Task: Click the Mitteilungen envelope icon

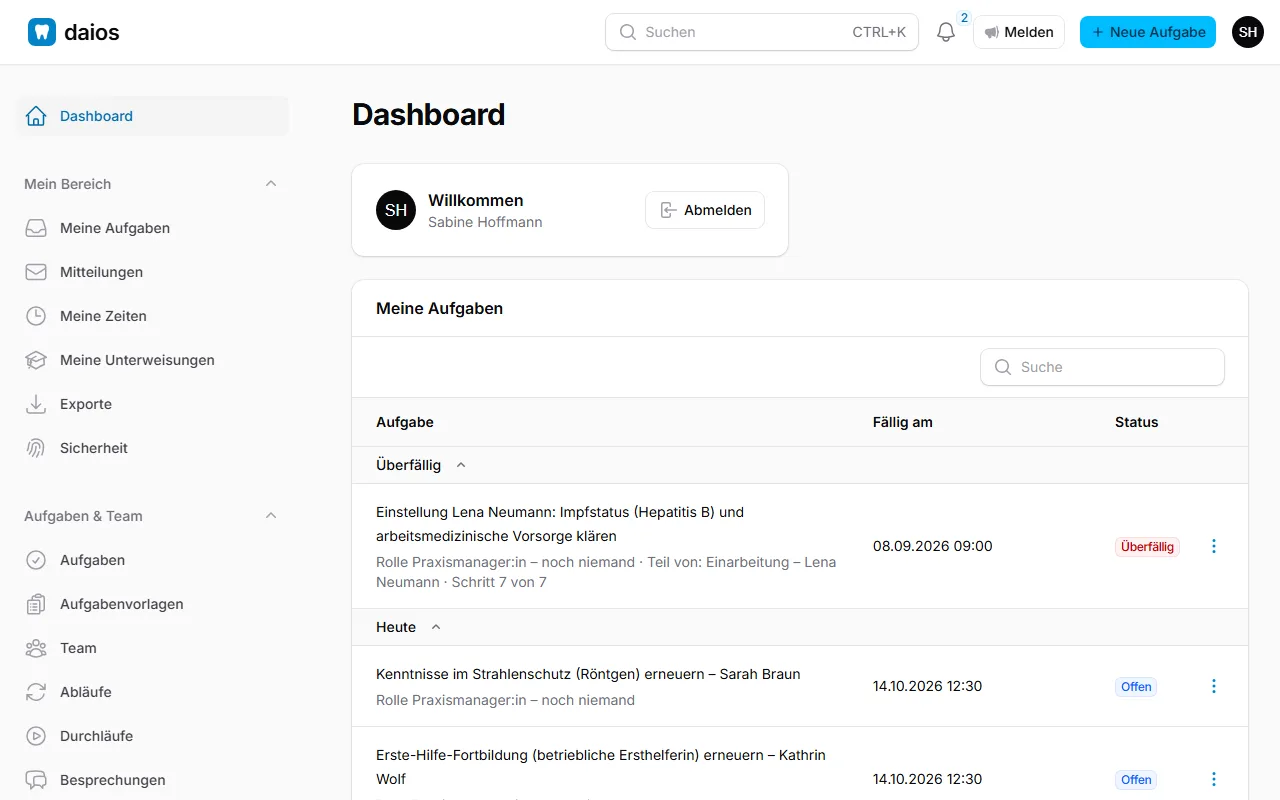Action: (x=36, y=272)
